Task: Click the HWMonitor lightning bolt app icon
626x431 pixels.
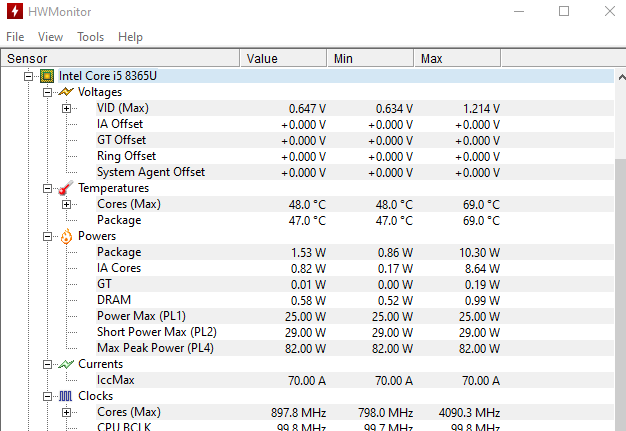Action: (15, 11)
